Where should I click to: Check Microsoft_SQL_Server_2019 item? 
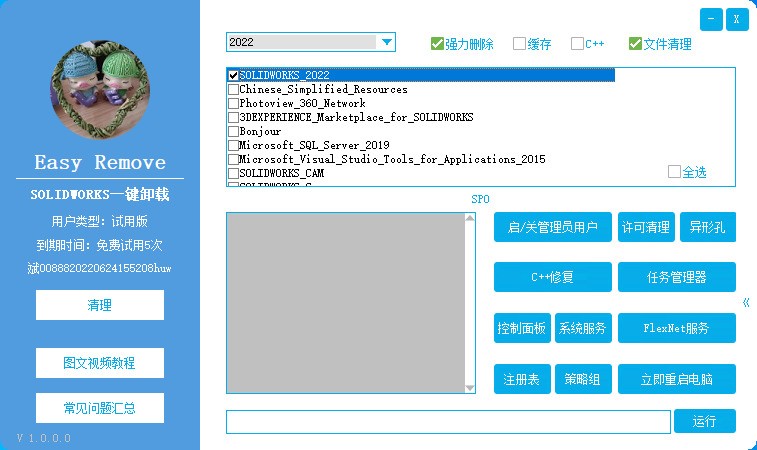click(233, 145)
